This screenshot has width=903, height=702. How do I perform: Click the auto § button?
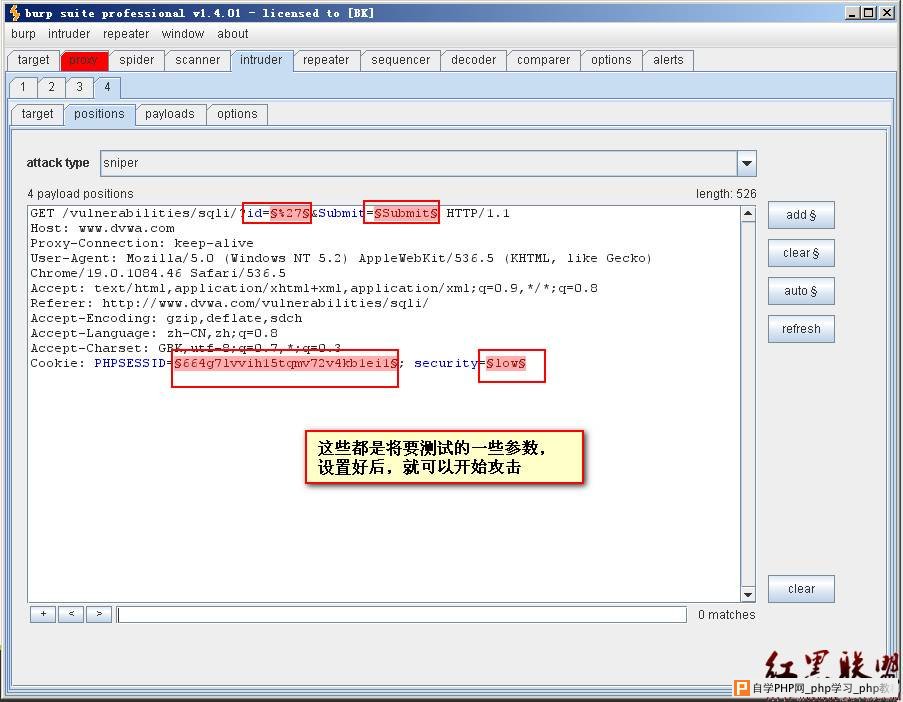pos(801,291)
